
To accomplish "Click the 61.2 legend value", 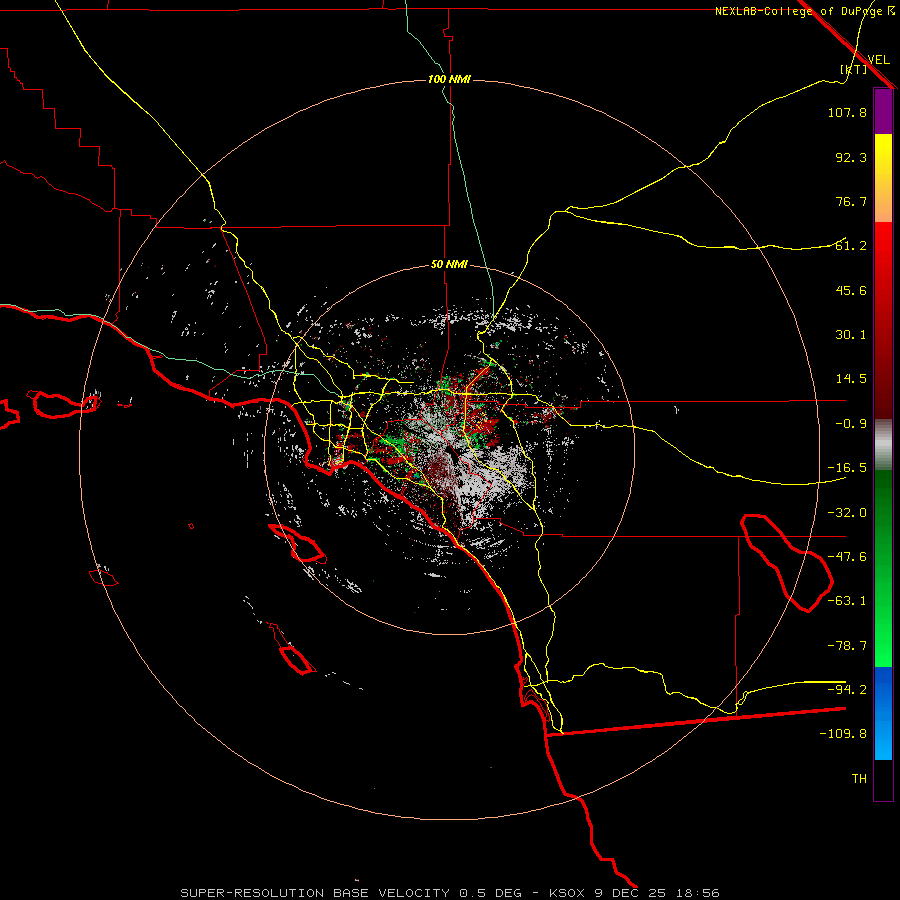I will [x=851, y=246].
